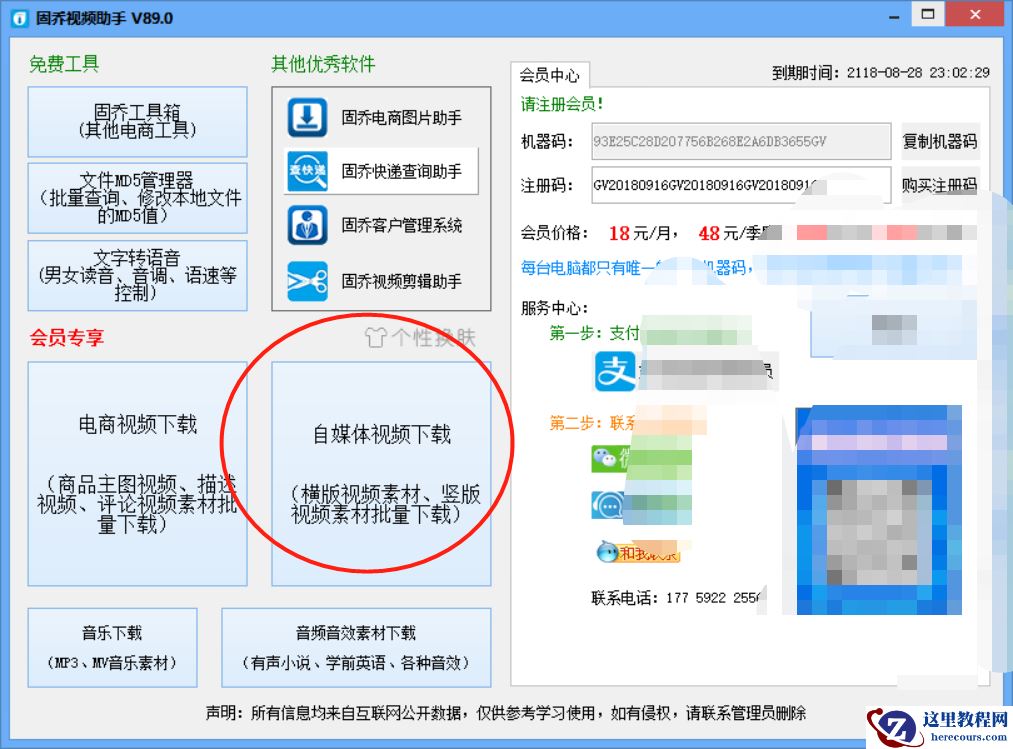Click the 服务中心 label
The image size is (1013, 749).
tap(554, 308)
